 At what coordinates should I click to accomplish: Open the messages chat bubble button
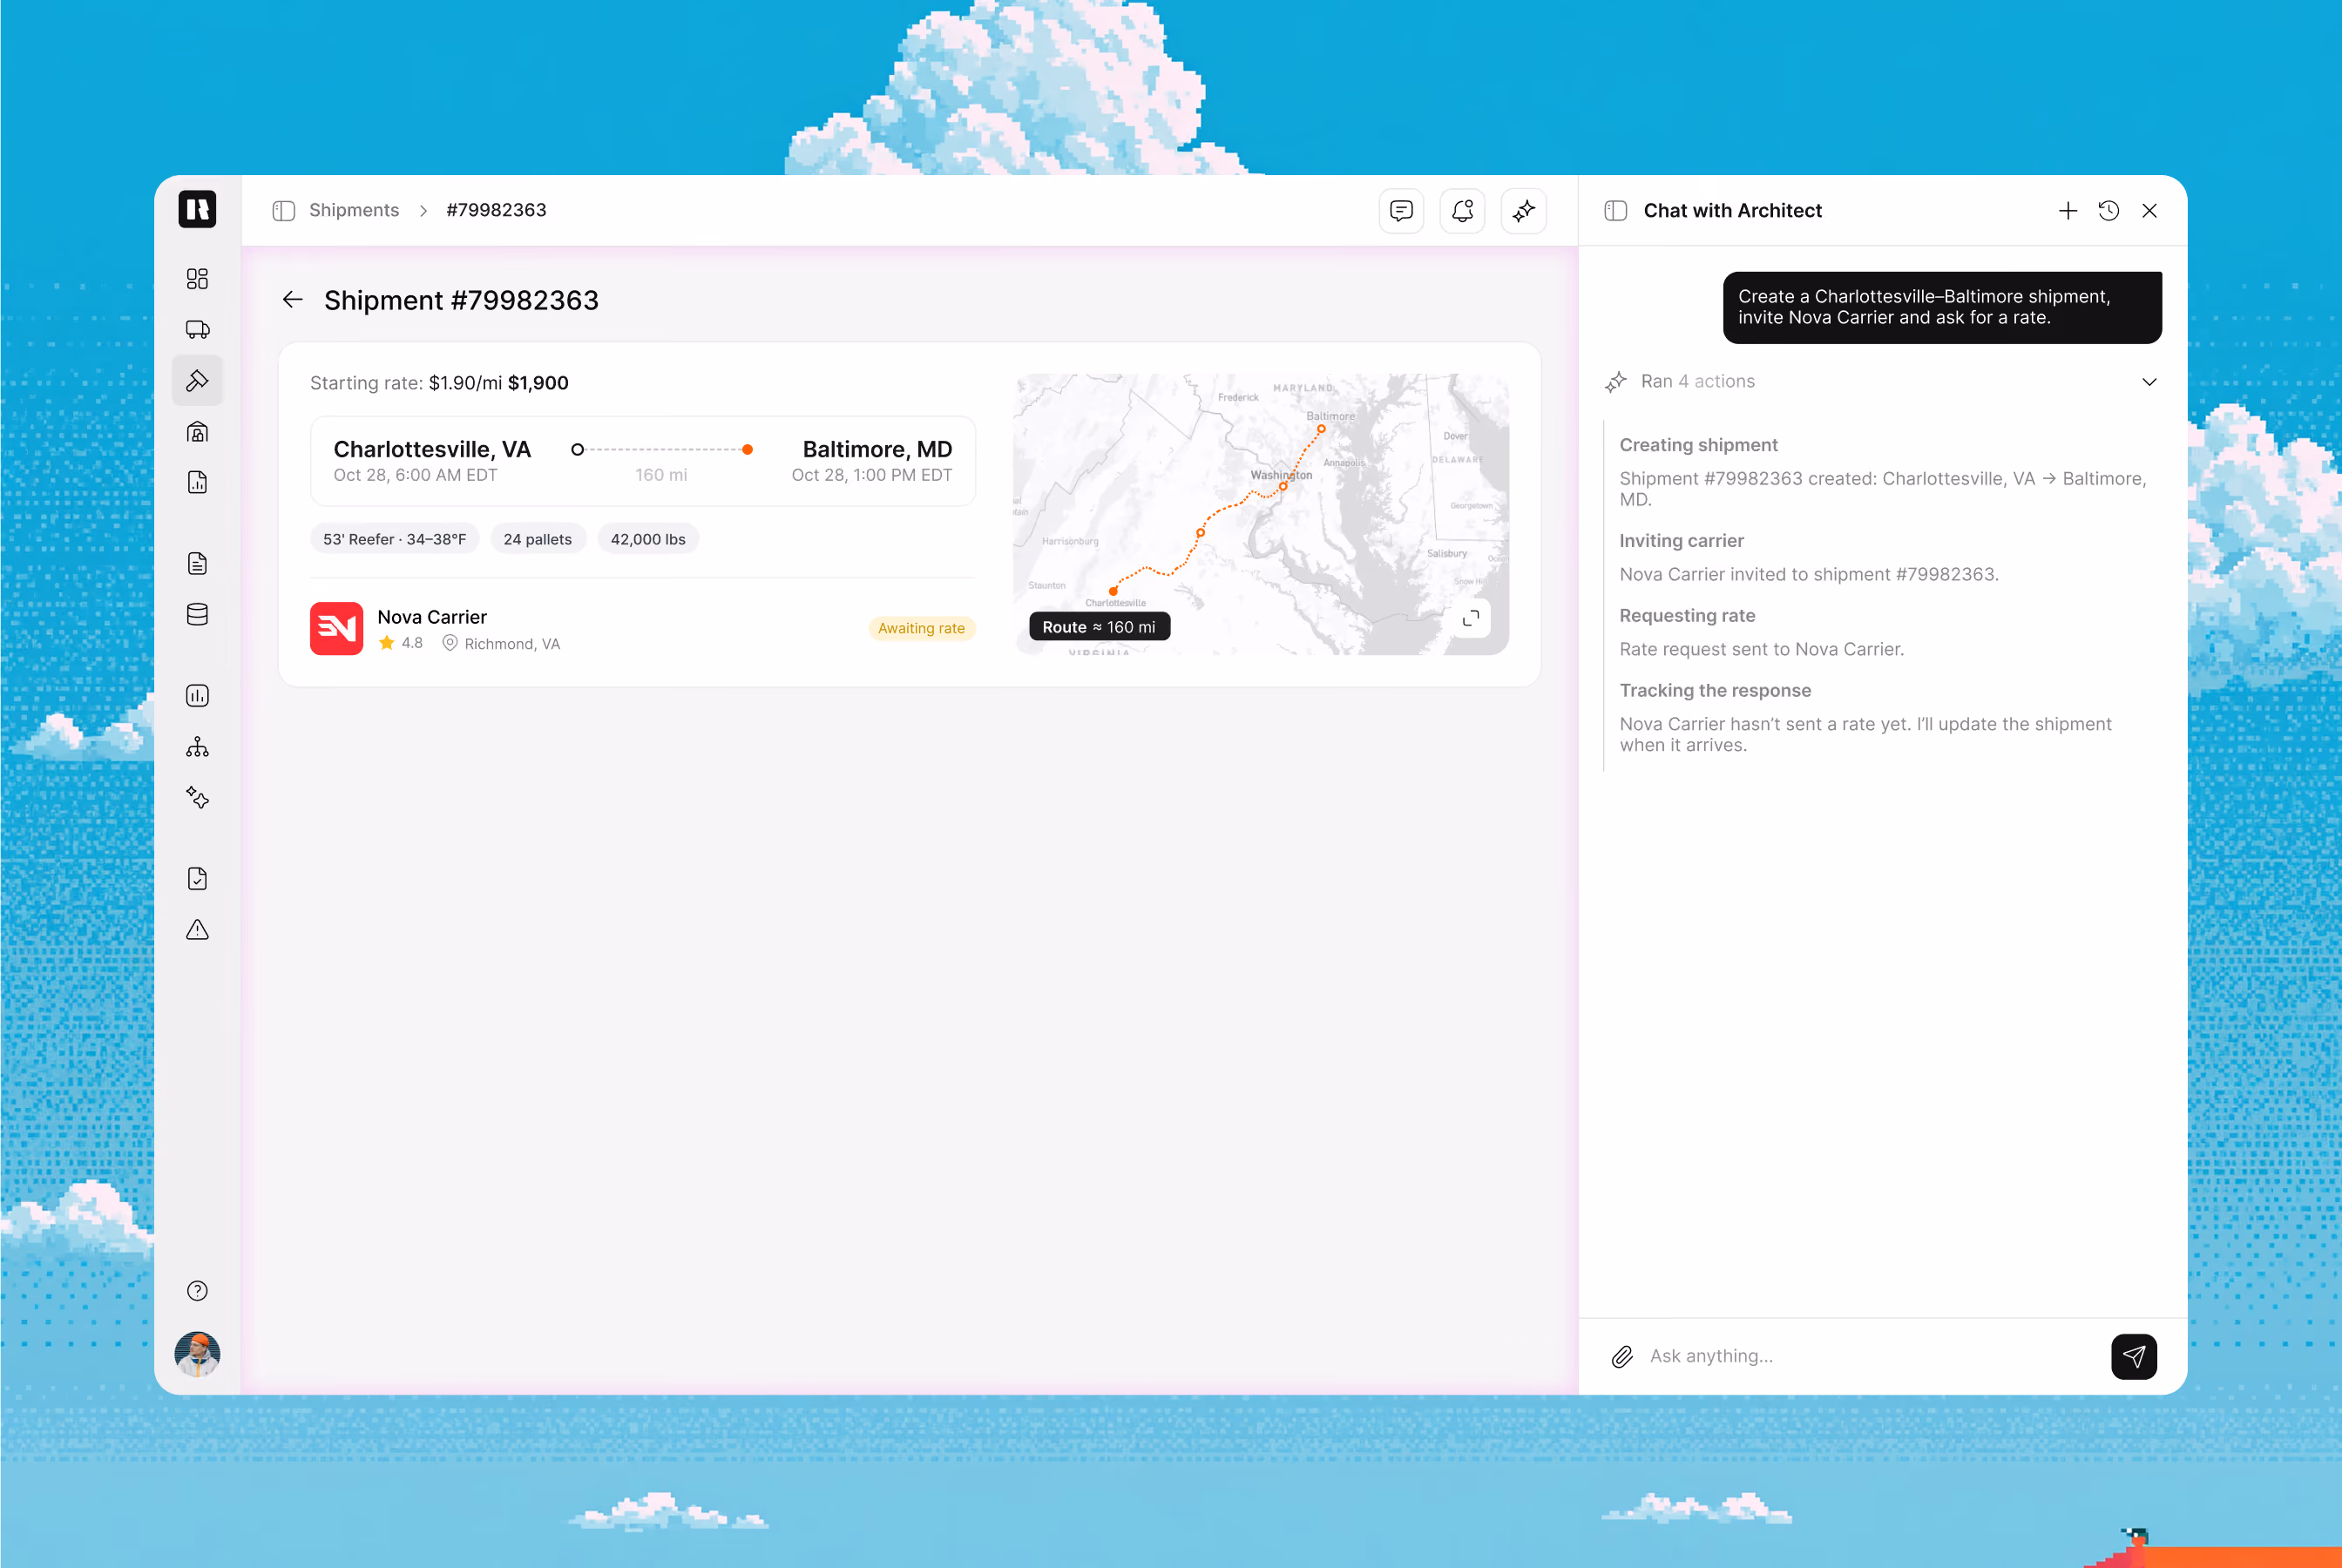(x=1401, y=211)
